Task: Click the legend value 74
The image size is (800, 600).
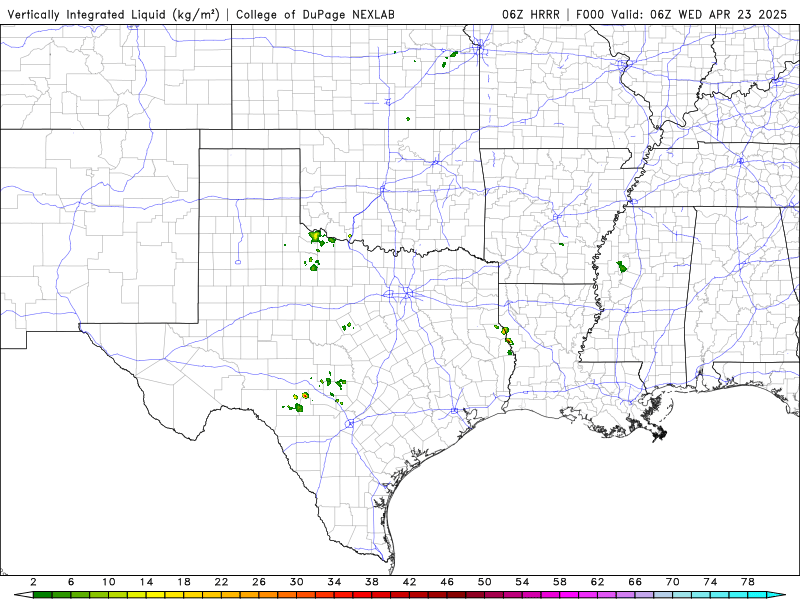Action: pos(710,582)
